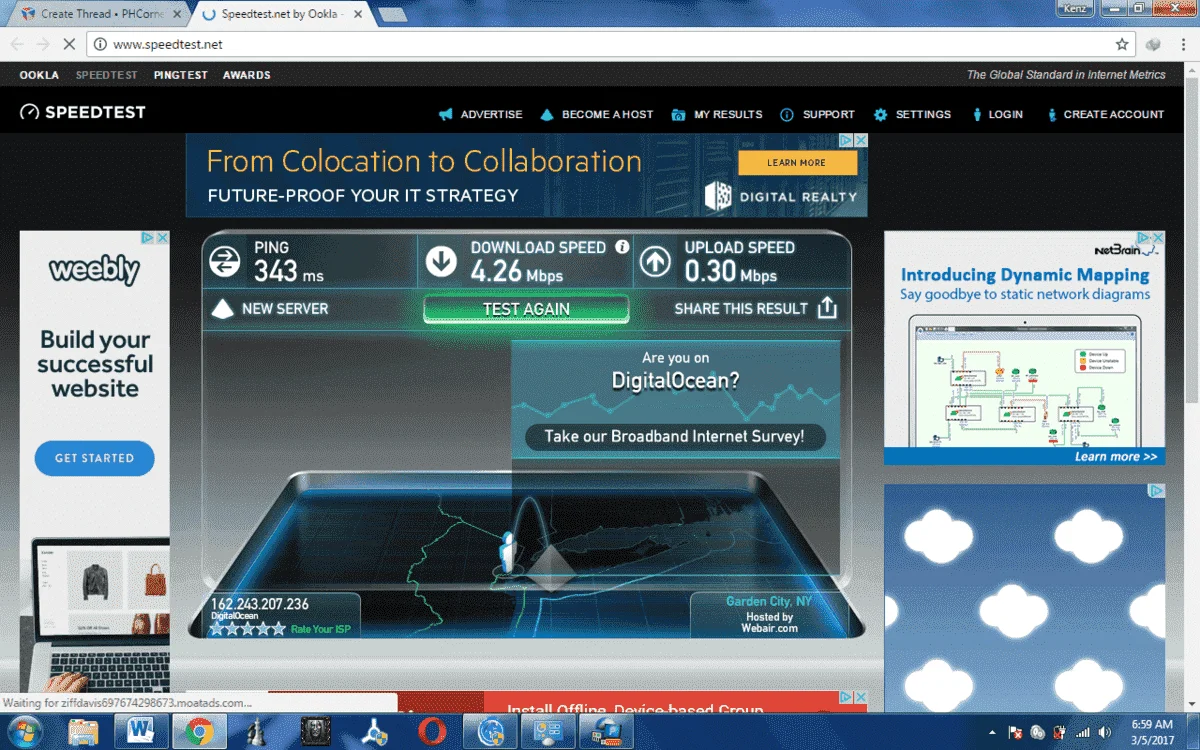Open the My Results page

[x=728, y=114]
